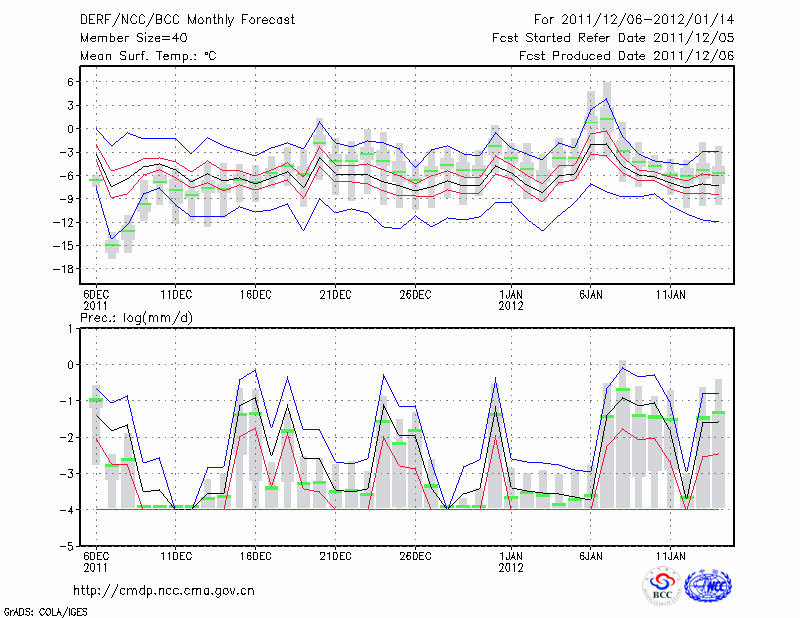Click the -18 temperature y-axis label
Image resolution: width=800 pixels, height=618 pixels.
point(67,269)
